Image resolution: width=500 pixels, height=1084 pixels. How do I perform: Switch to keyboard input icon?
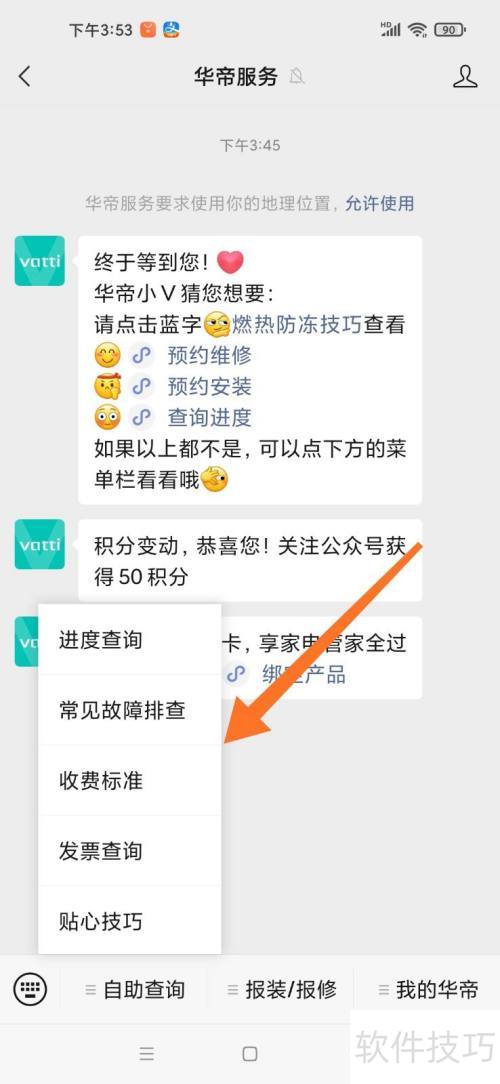click(30, 989)
